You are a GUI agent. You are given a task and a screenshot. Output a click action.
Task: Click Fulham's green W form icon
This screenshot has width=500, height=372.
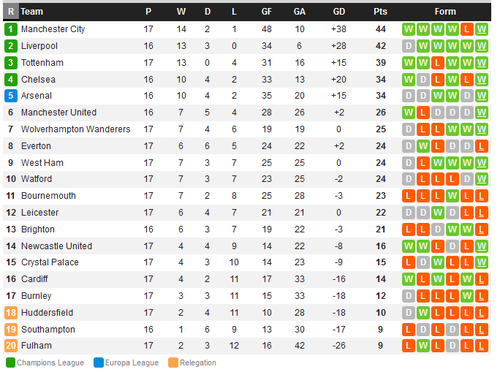tap(423, 346)
